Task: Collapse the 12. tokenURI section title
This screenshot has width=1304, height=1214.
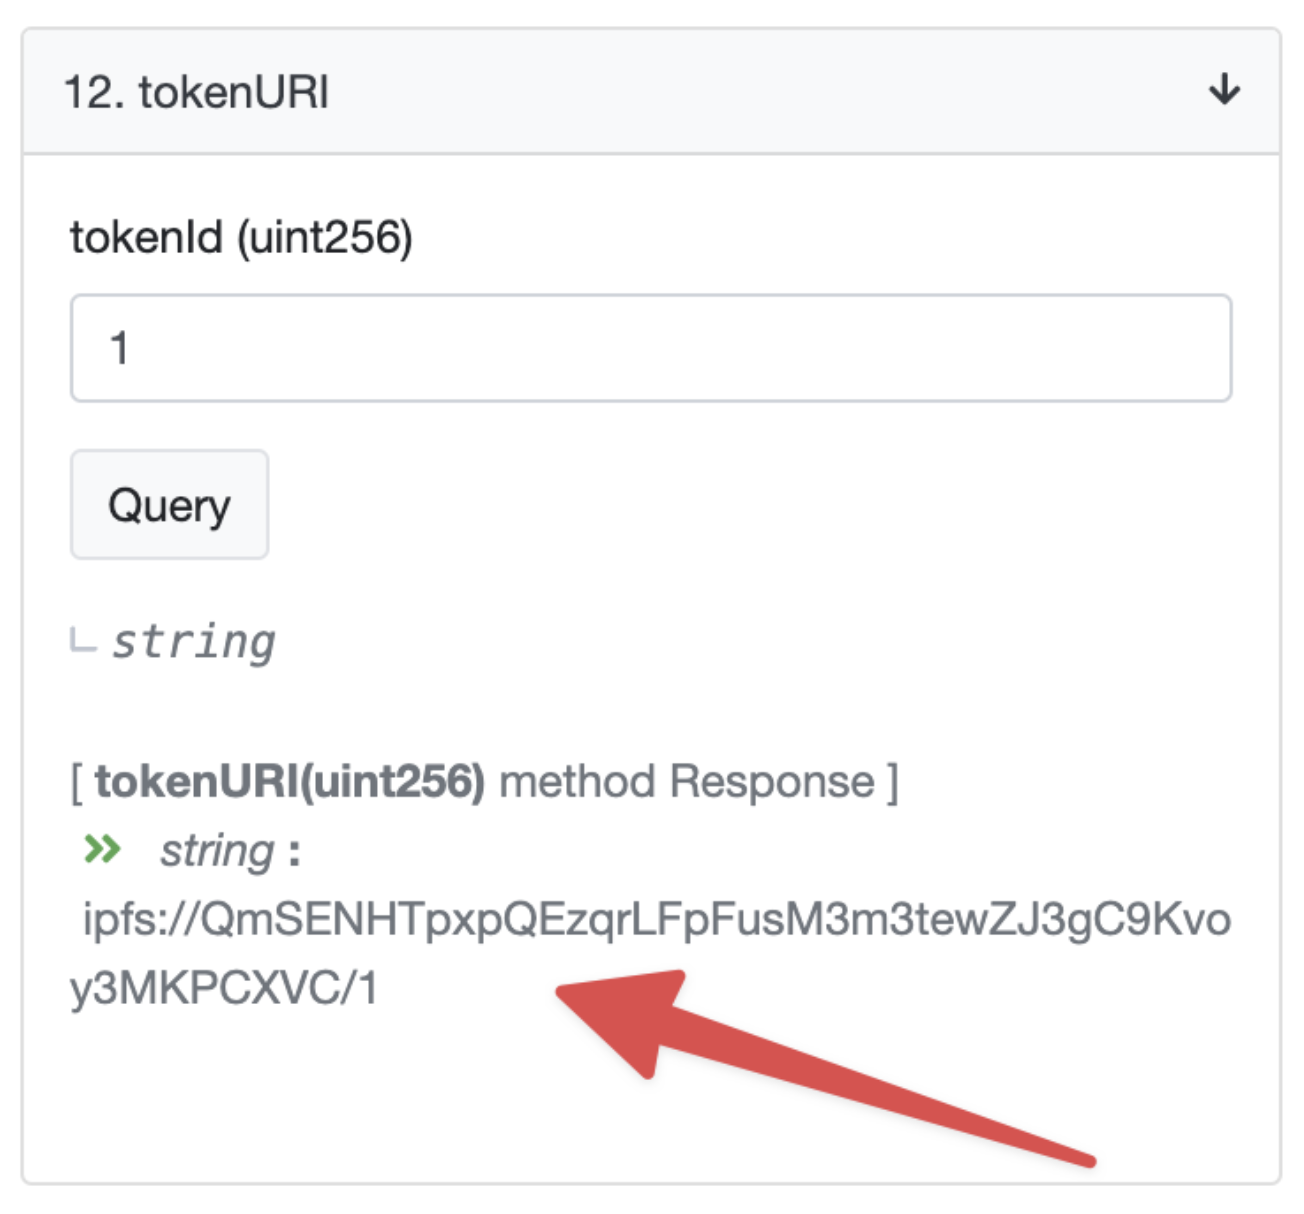Action: [x=196, y=92]
